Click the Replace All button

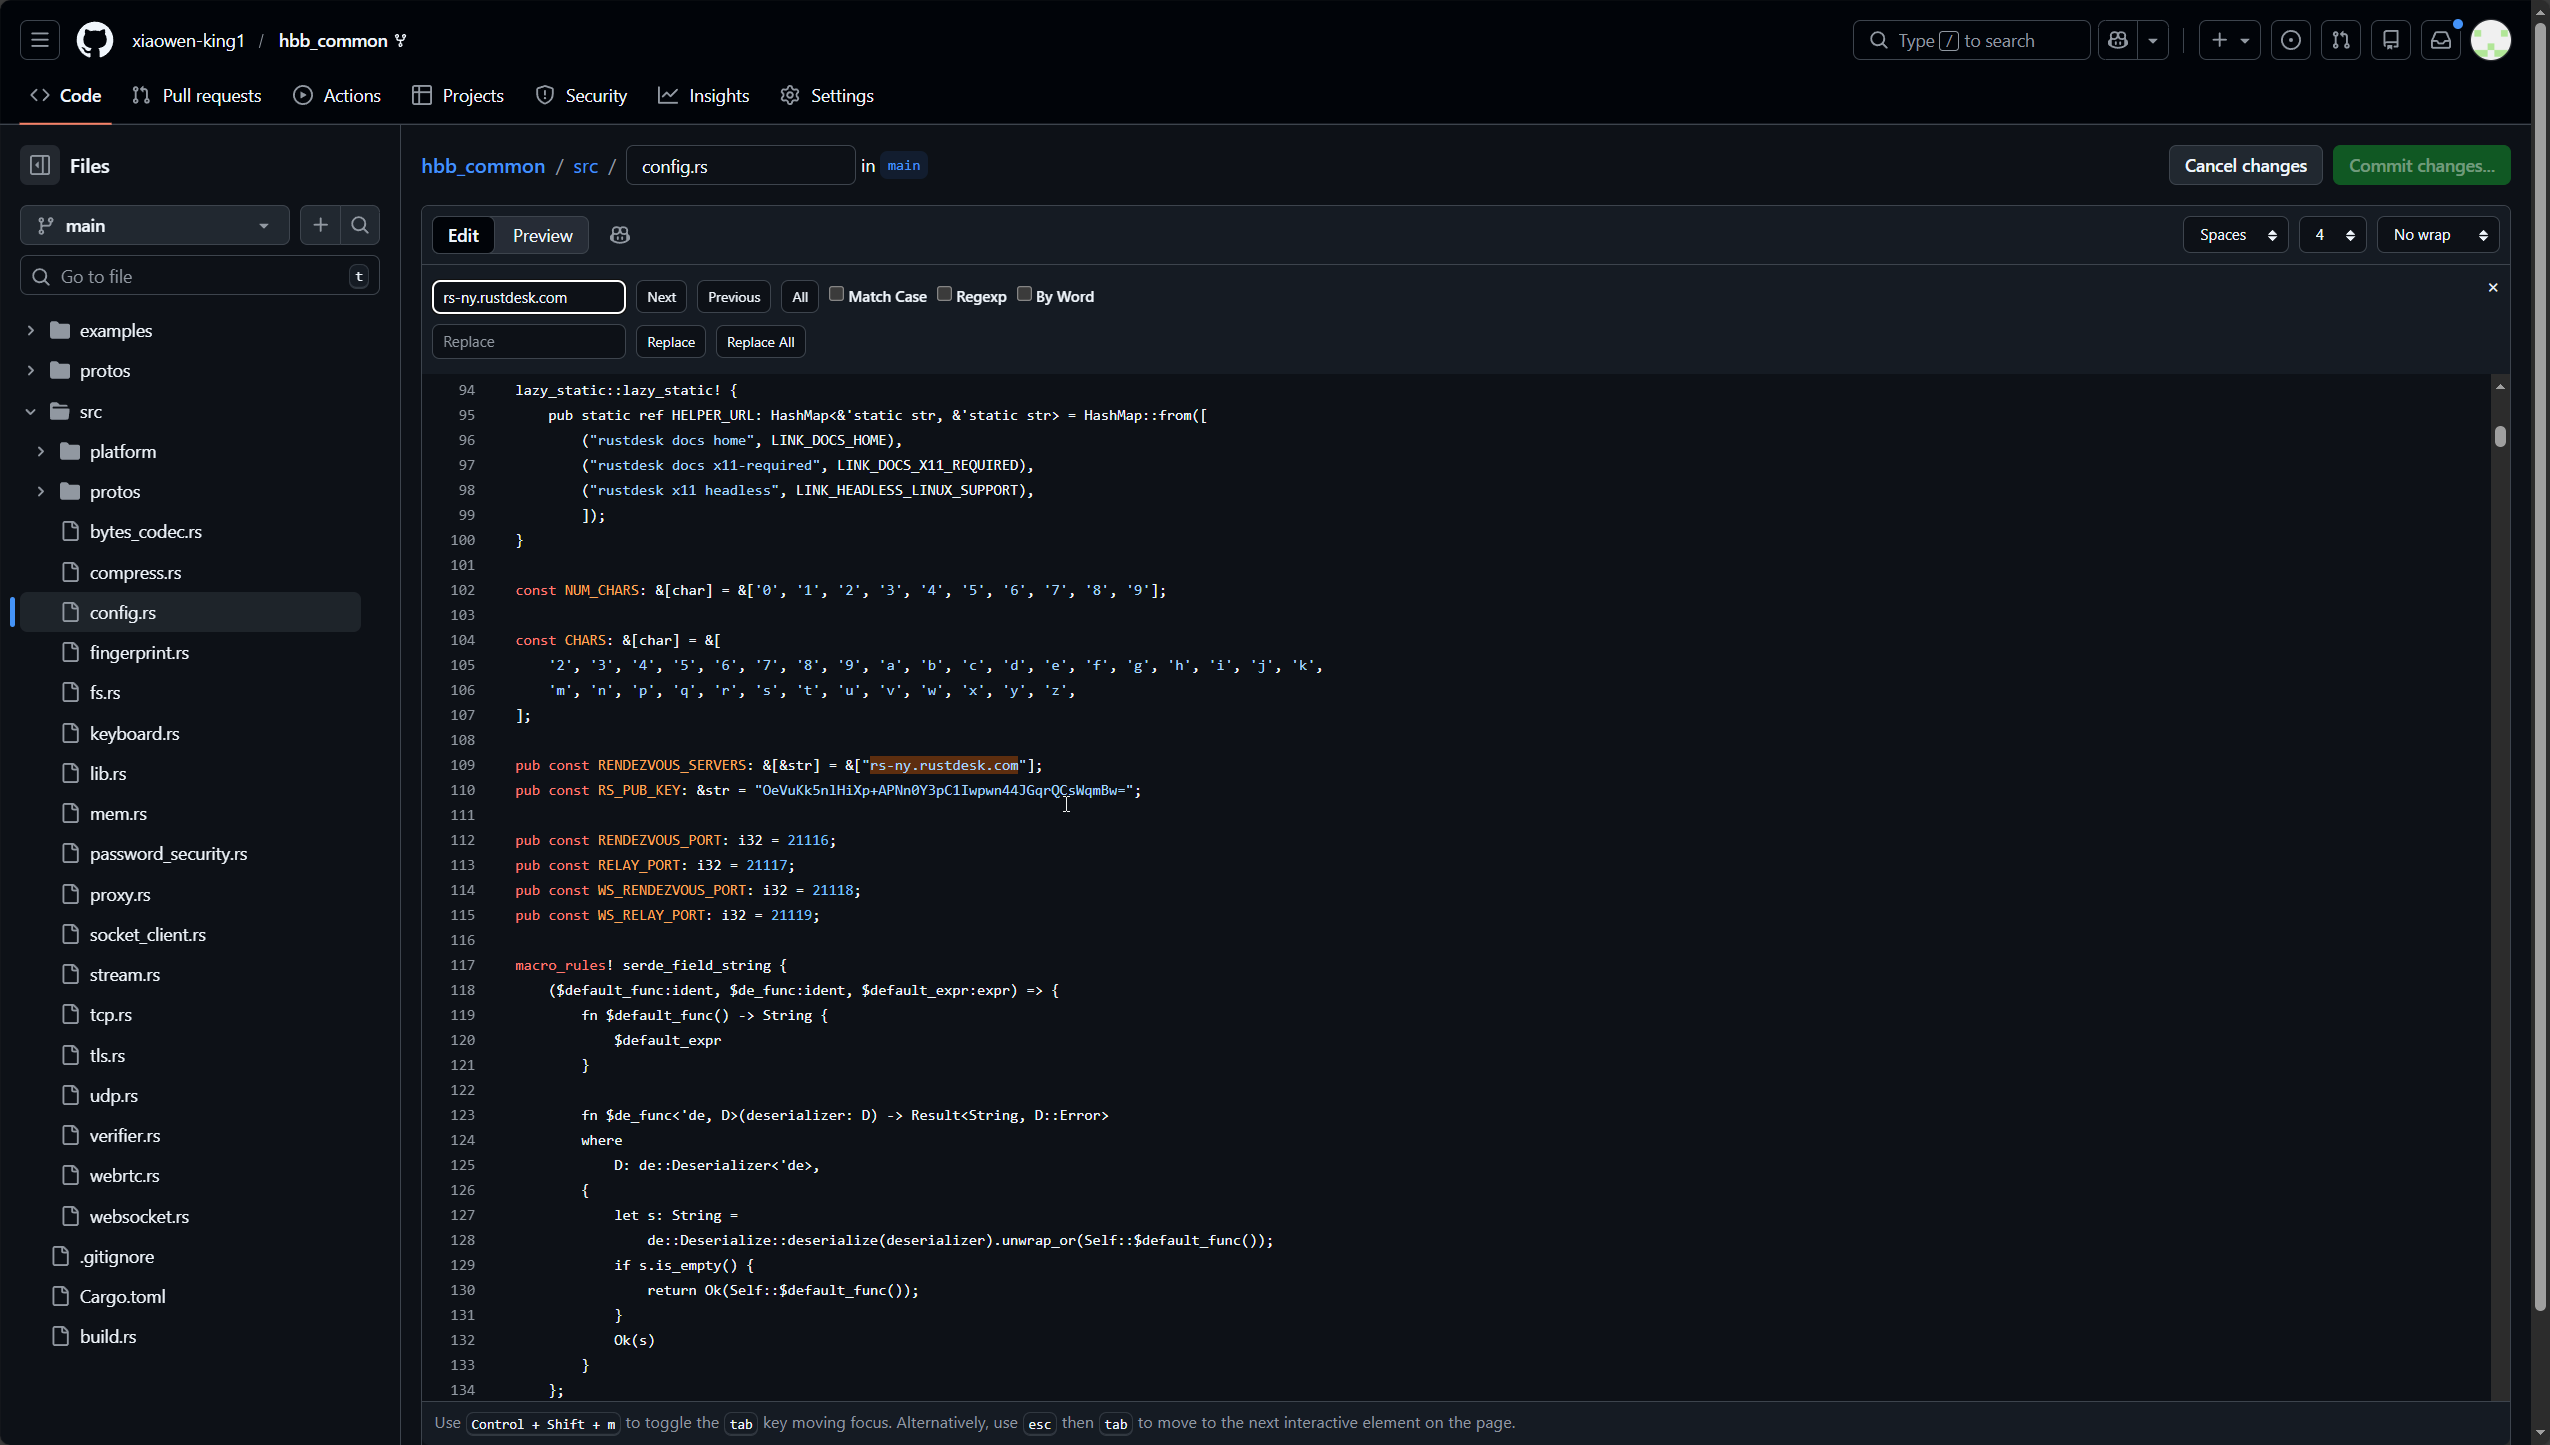760,342
